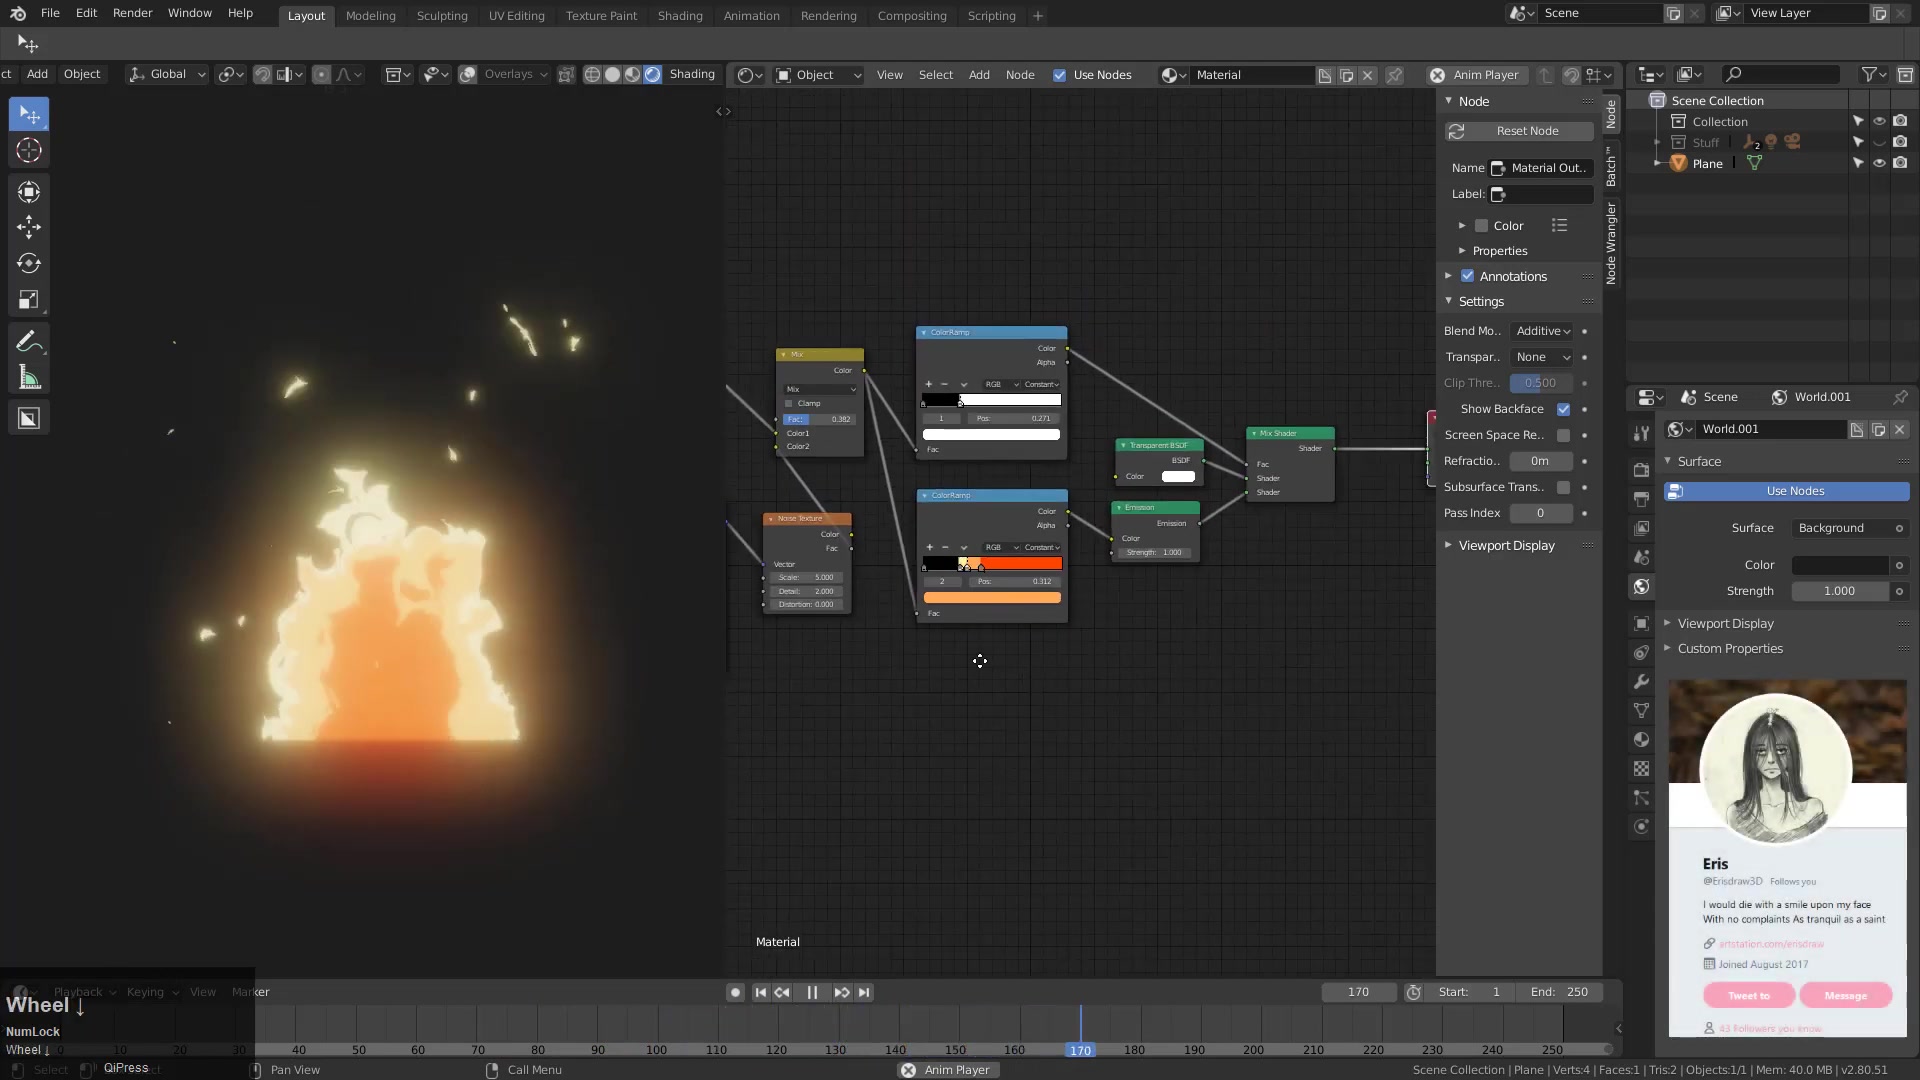This screenshot has height=1080, width=1920.
Task: Expand the Viewport Display panel in node sidebar
Action: point(1506,546)
